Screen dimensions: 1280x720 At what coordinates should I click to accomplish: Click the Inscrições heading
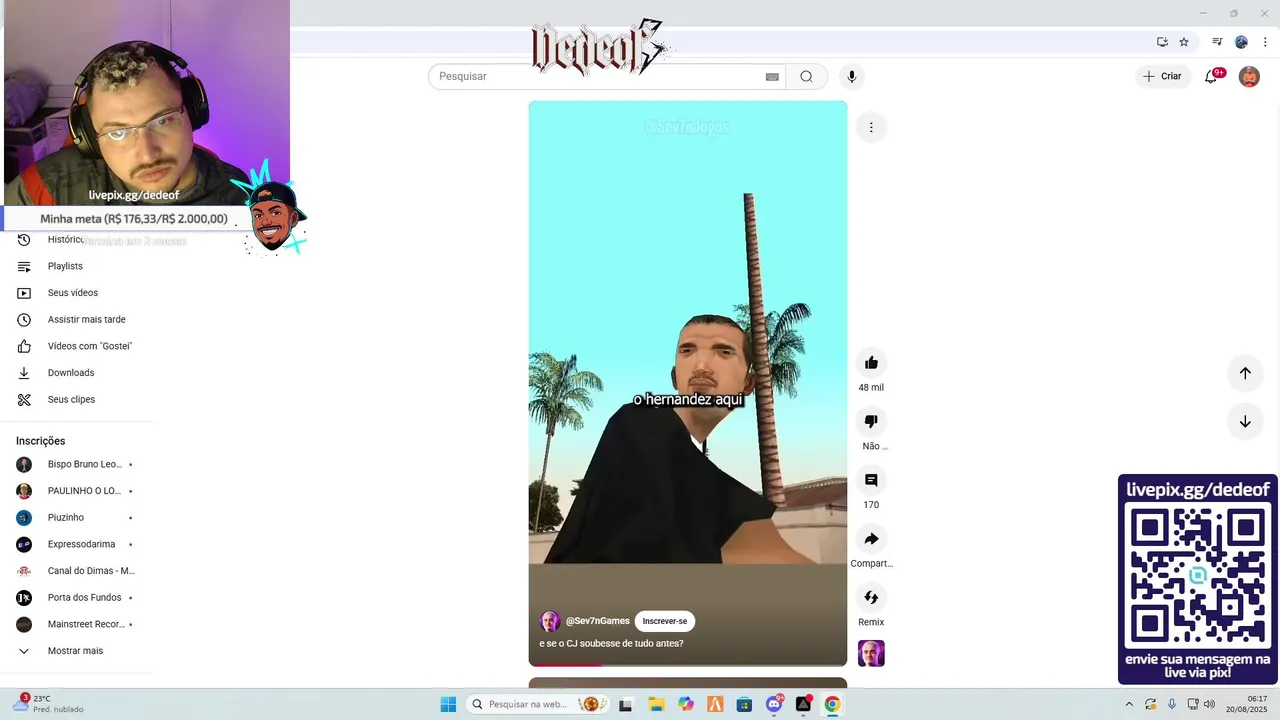(x=40, y=441)
